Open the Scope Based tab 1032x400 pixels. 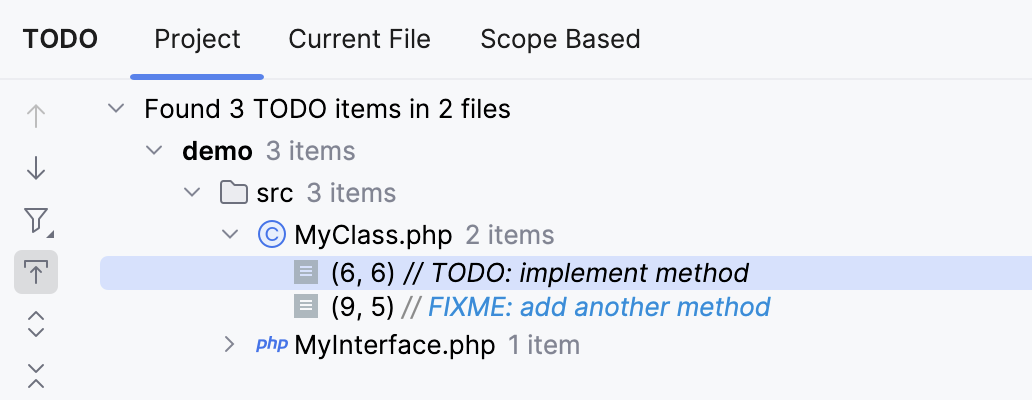pyautogui.click(x=560, y=39)
